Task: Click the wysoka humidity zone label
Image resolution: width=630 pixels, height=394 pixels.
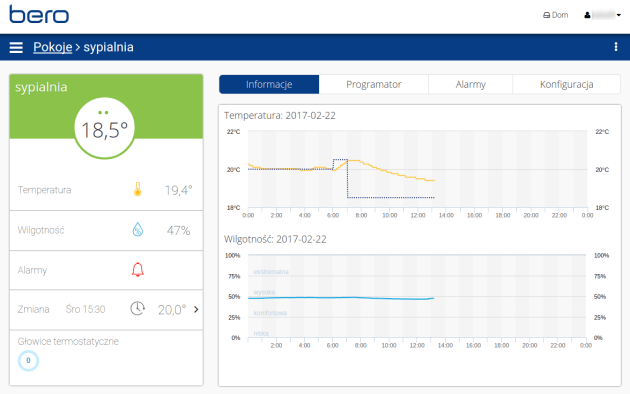Action: (x=264, y=292)
